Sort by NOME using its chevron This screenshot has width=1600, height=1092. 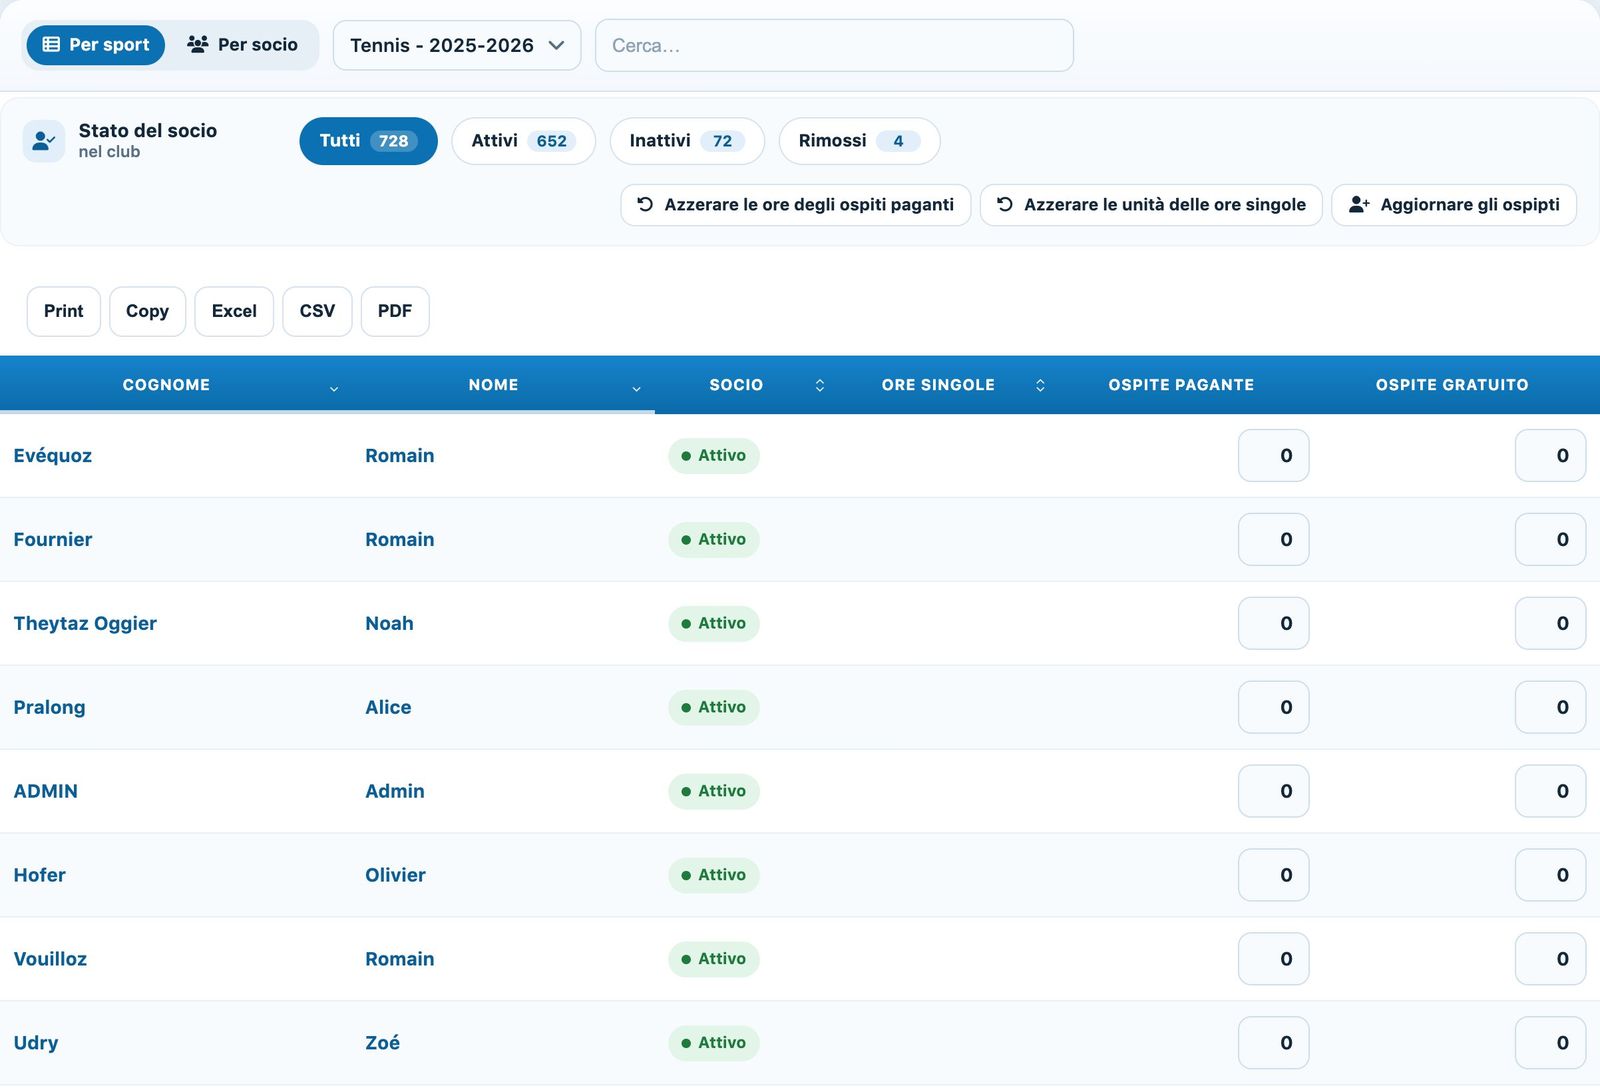point(636,388)
